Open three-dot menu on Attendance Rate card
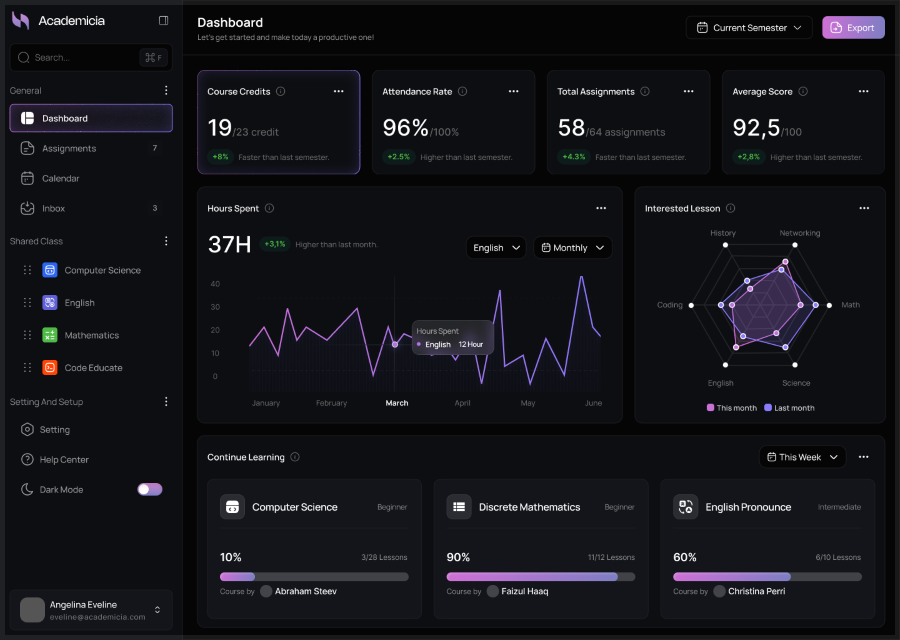Screen dimensions: 900x640 click(513, 91)
